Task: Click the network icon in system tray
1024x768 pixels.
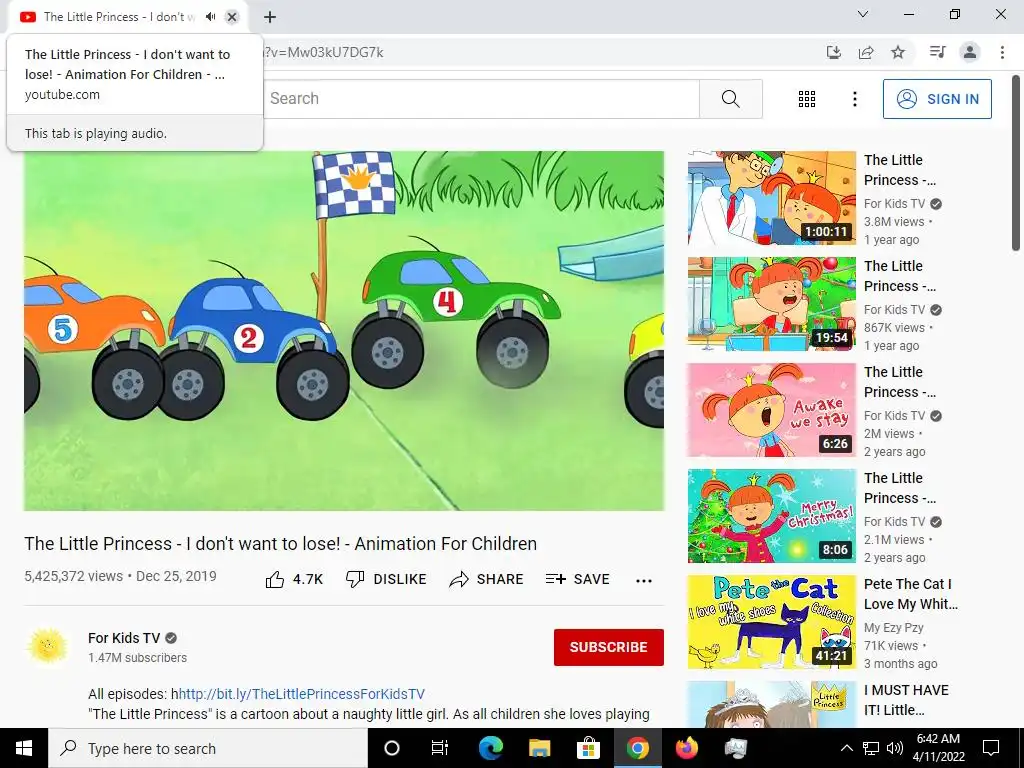Action: click(x=871, y=748)
